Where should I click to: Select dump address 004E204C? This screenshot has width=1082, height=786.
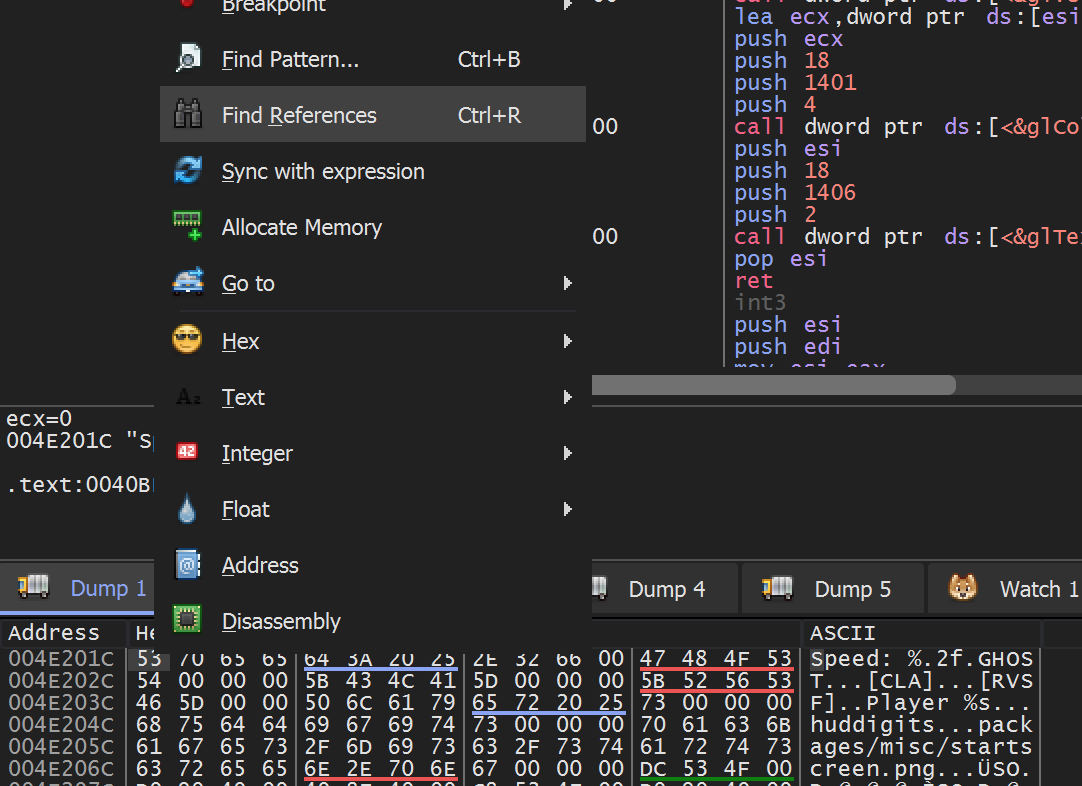point(61,725)
